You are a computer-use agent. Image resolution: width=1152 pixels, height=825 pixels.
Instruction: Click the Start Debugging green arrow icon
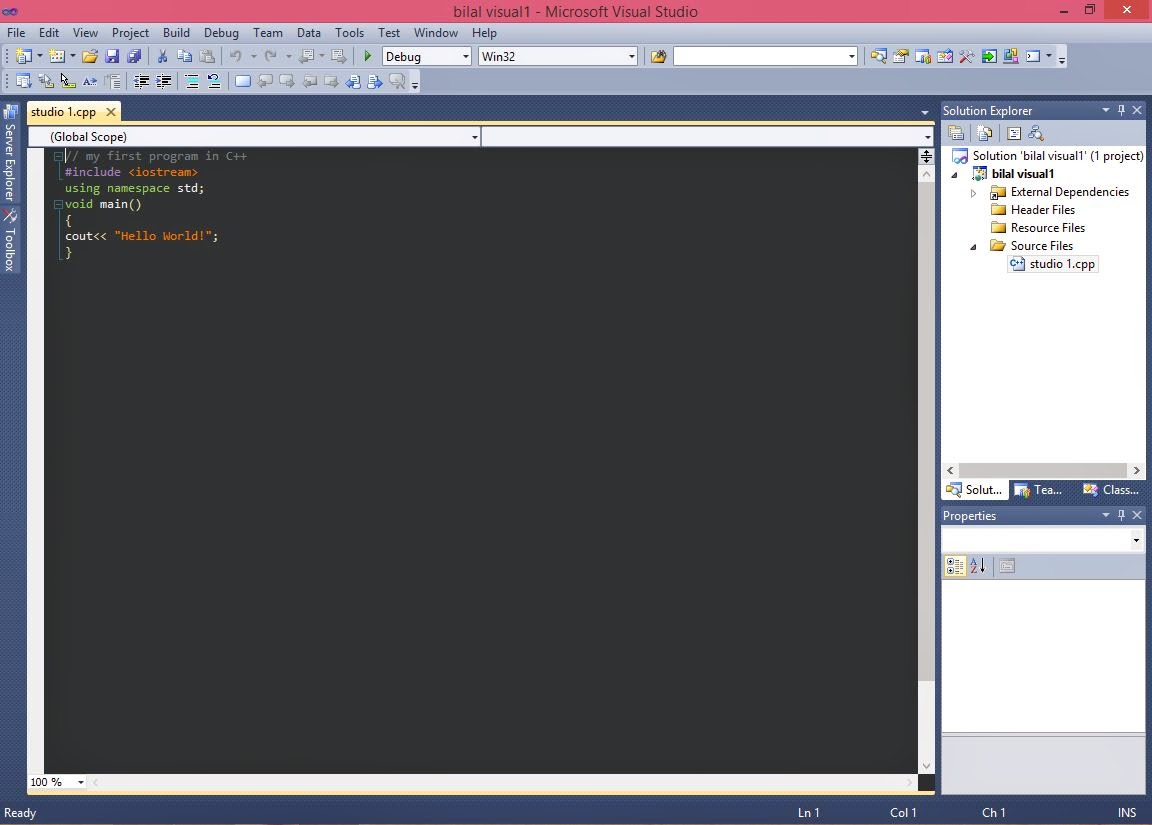(x=367, y=56)
